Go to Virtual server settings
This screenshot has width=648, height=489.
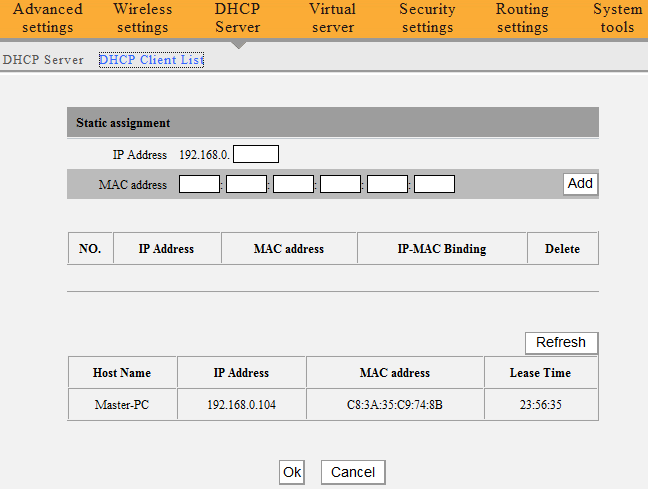click(x=333, y=18)
